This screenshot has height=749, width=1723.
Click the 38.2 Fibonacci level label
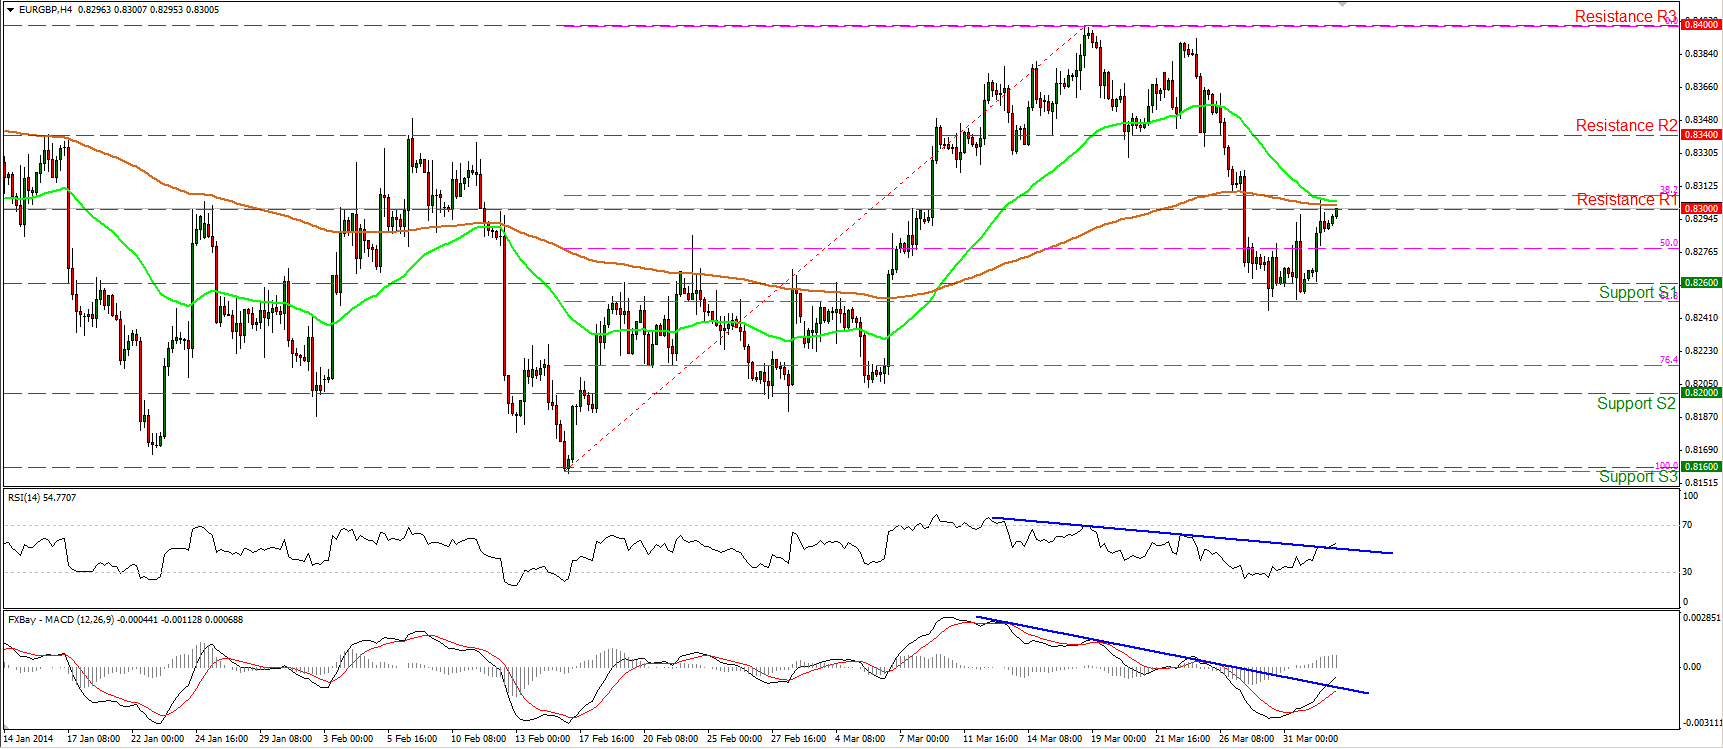click(x=1669, y=189)
